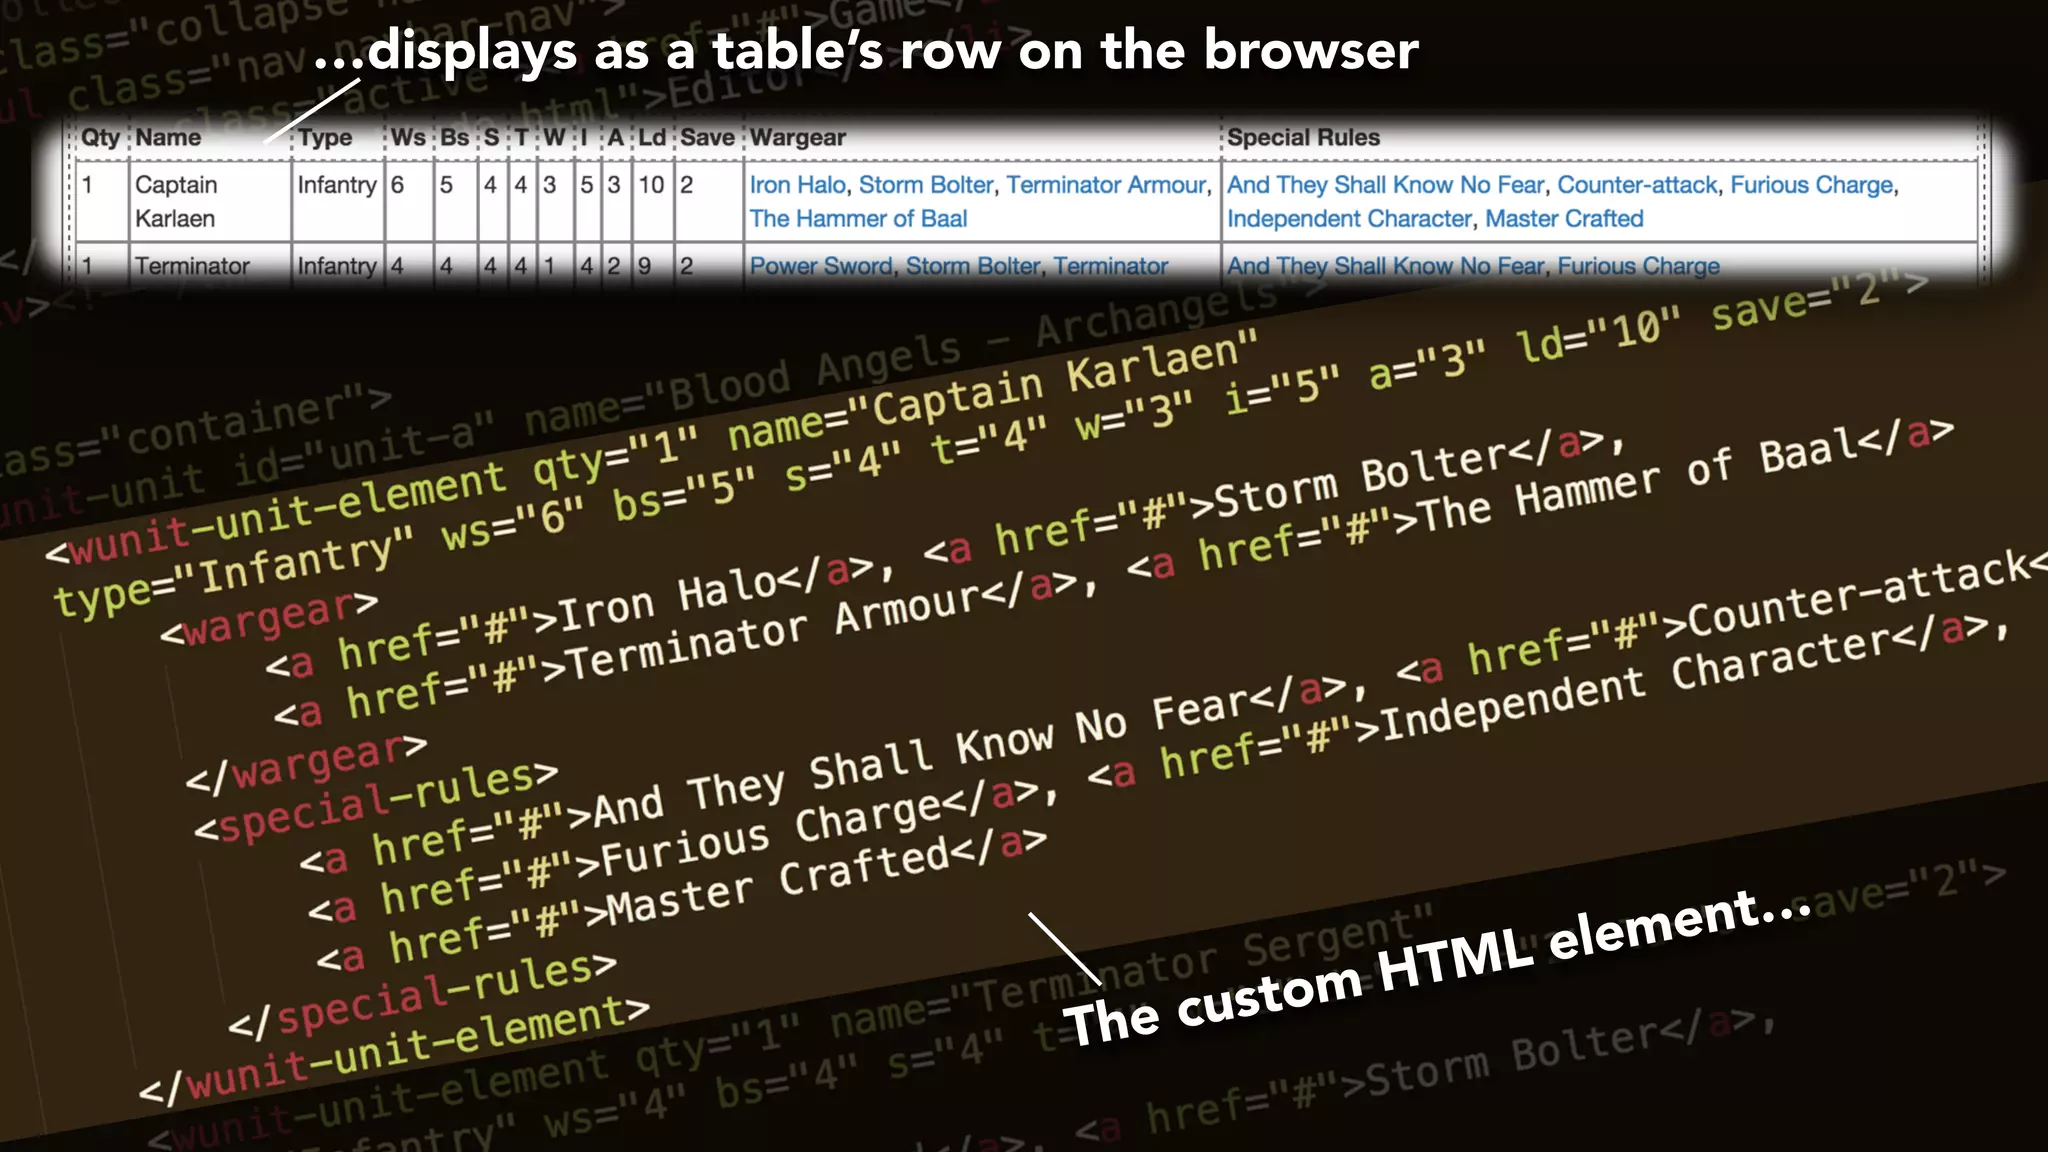Viewport: 2048px width, 1152px height.
Task: Select the Name column header
Action: (168, 138)
